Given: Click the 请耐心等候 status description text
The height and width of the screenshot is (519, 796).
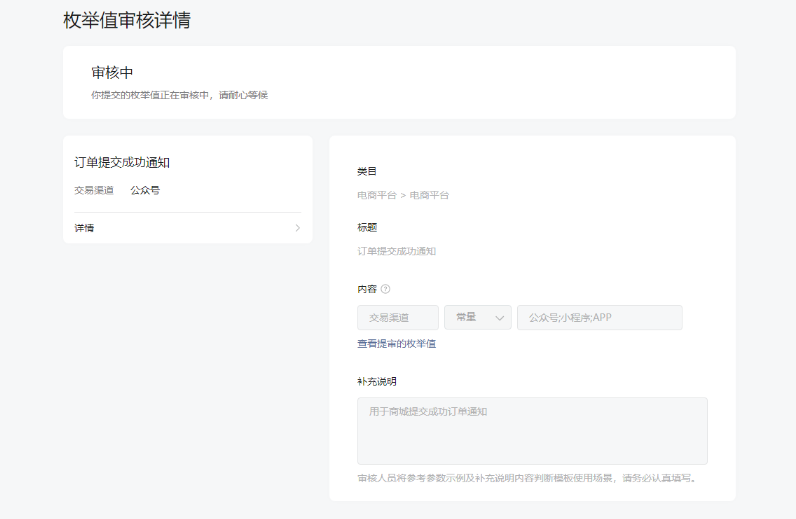Looking at the screenshot, I should (x=179, y=95).
